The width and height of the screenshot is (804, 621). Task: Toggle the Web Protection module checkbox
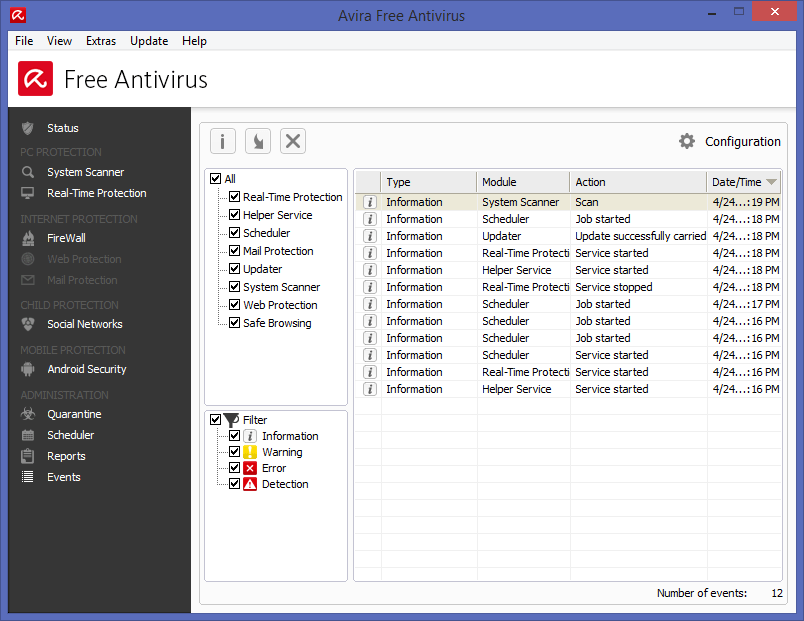(x=234, y=305)
